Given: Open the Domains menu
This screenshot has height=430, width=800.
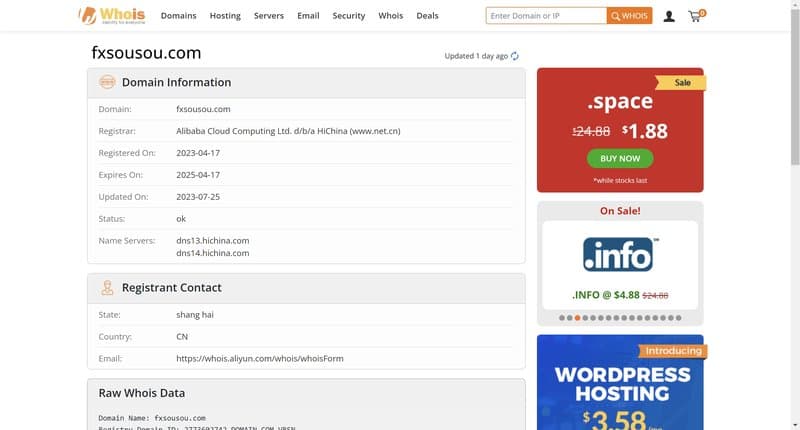Looking at the screenshot, I should pos(179,16).
